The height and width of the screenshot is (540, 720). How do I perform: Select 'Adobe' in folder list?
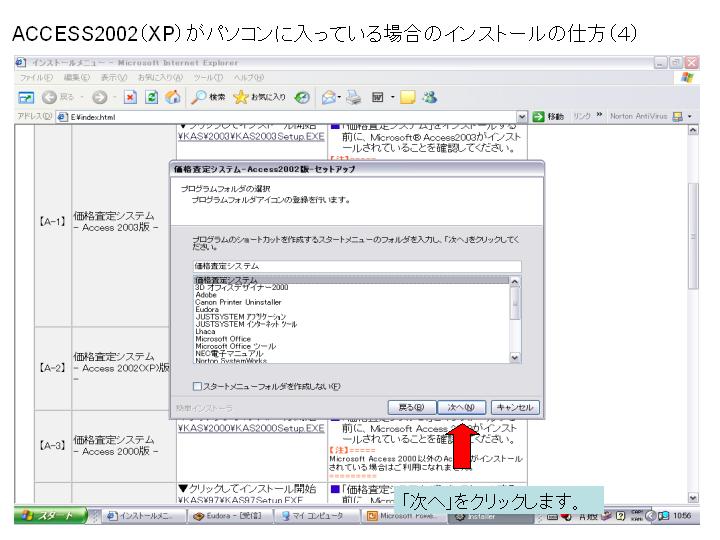tap(351, 295)
